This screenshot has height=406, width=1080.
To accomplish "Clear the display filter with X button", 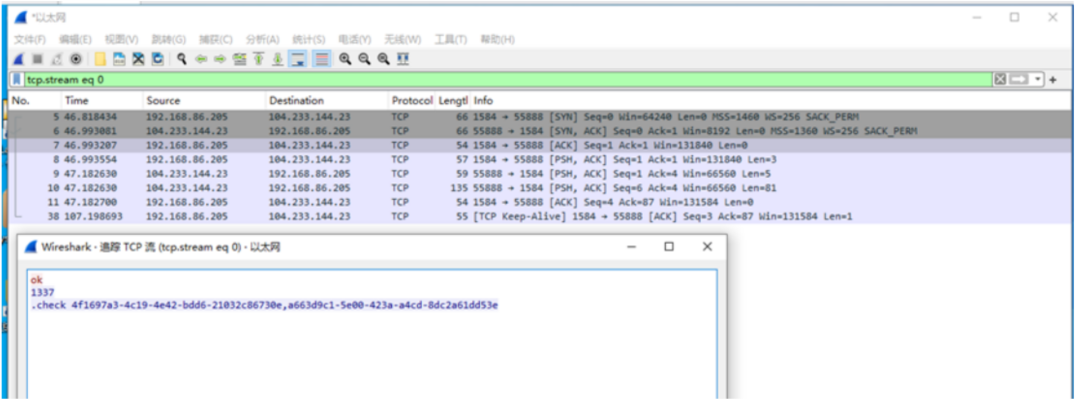I will coord(1000,80).
